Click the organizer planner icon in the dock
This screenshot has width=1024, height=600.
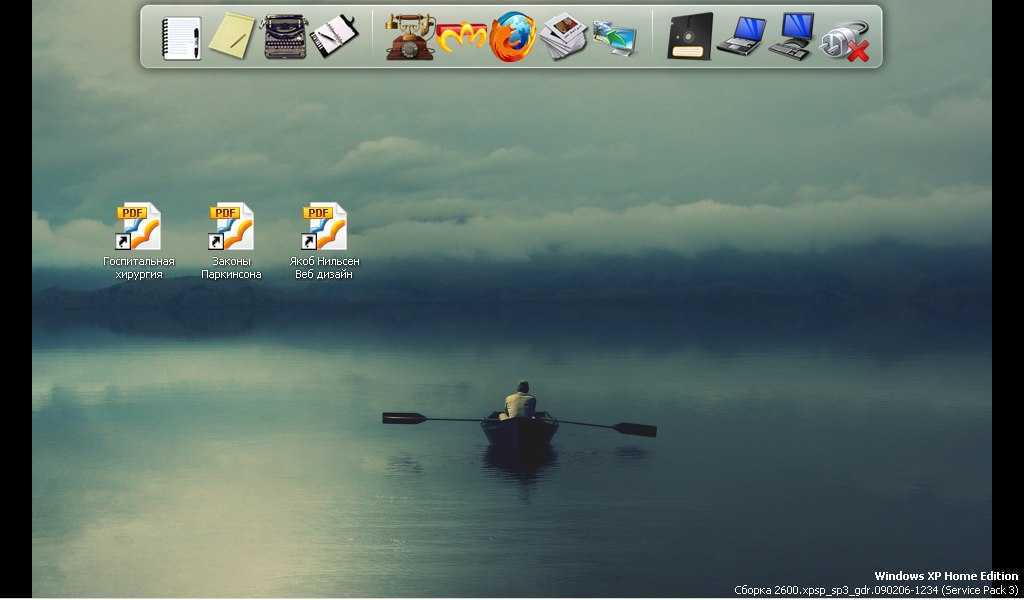click(334, 37)
